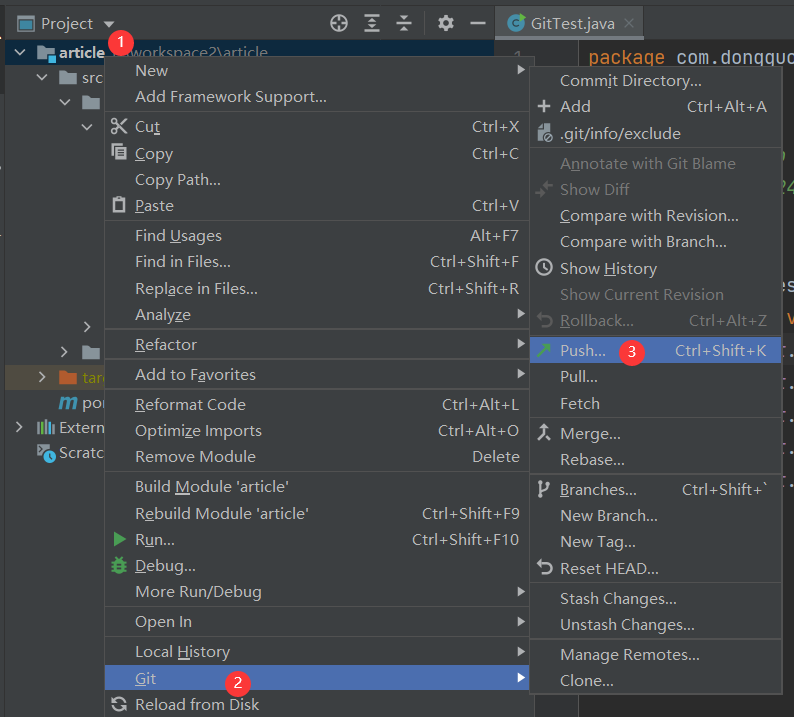Screen dimensions: 794x717
Task: Click the Maven pom file icon
Action: 68,403
